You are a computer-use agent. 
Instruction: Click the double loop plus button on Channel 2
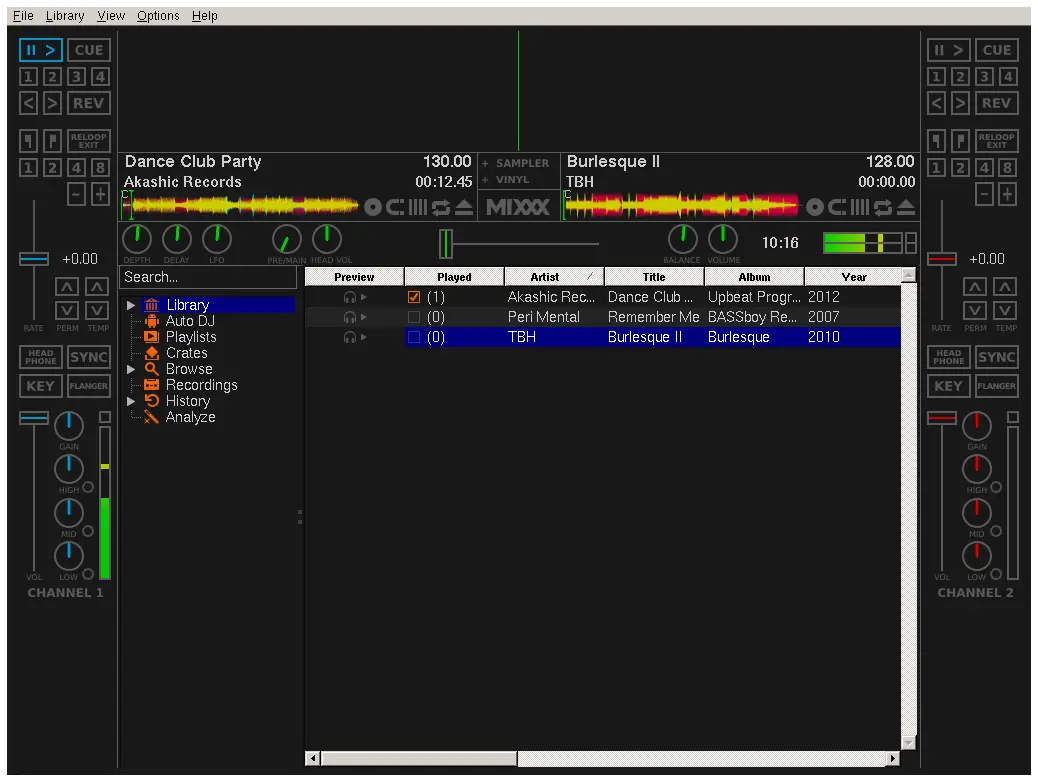pyautogui.click(x=1008, y=195)
